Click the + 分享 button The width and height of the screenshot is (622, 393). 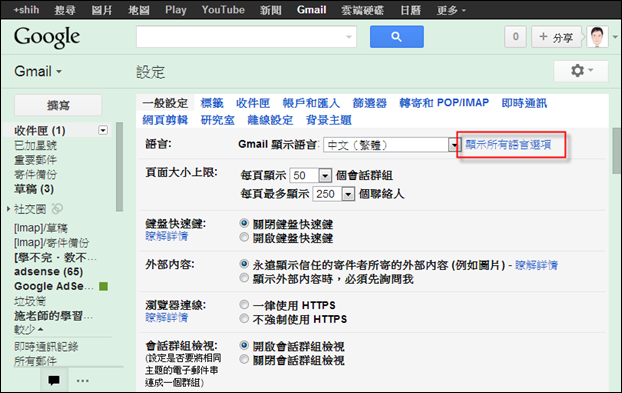tap(556, 37)
